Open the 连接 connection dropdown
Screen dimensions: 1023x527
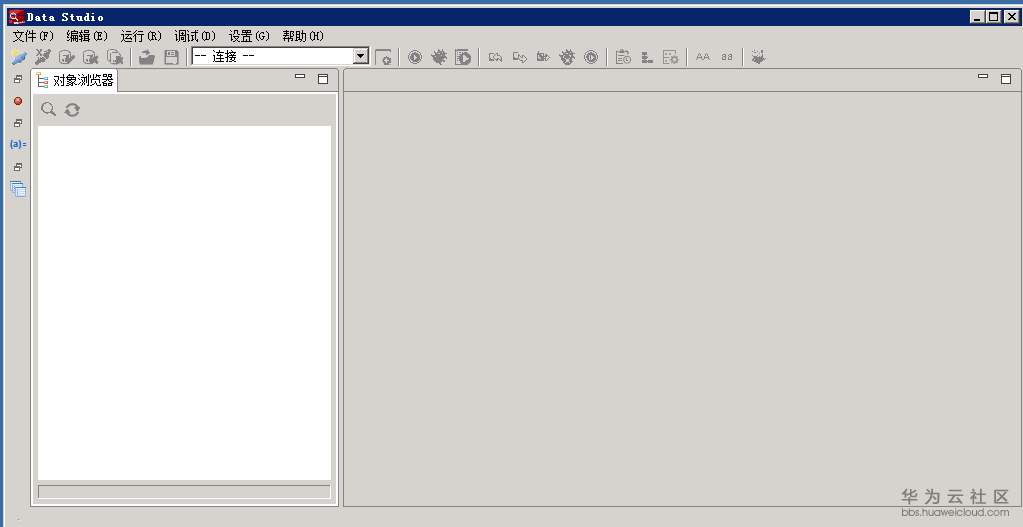(281, 56)
